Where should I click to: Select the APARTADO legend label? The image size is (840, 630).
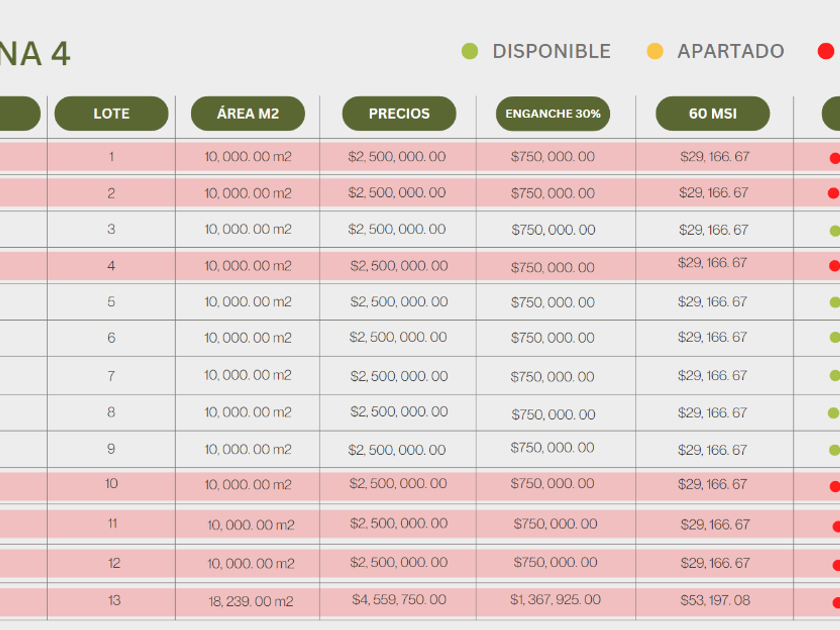click(730, 51)
